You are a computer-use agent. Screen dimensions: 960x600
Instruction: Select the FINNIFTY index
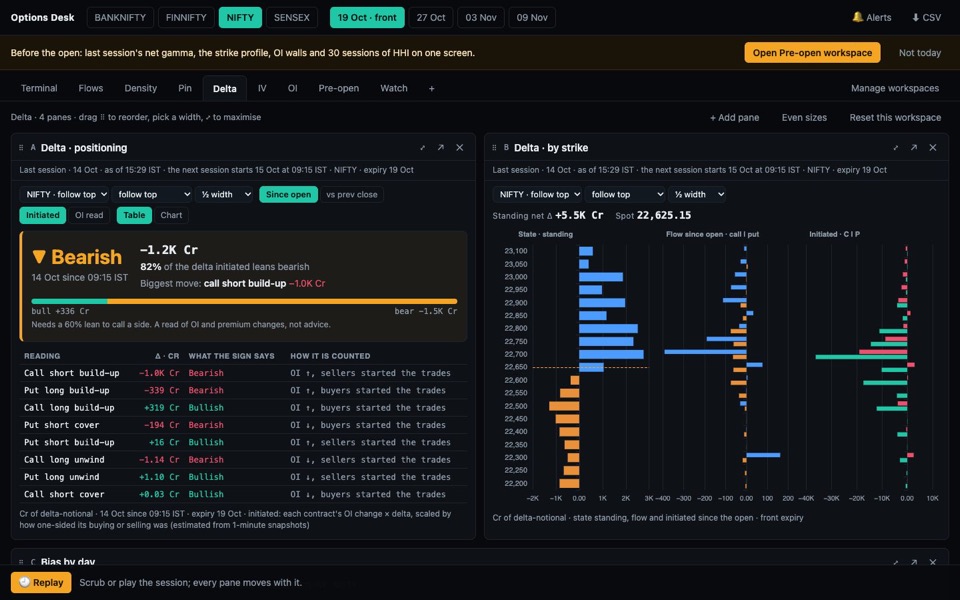(x=186, y=18)
